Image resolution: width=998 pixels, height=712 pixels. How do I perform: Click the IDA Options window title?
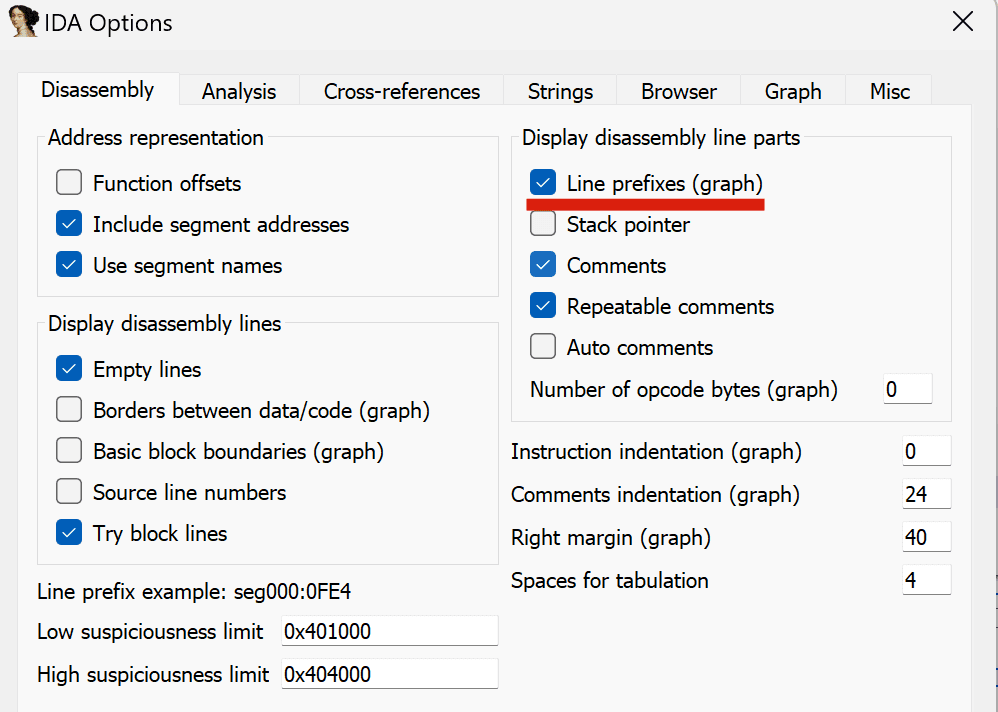point(108,23)
